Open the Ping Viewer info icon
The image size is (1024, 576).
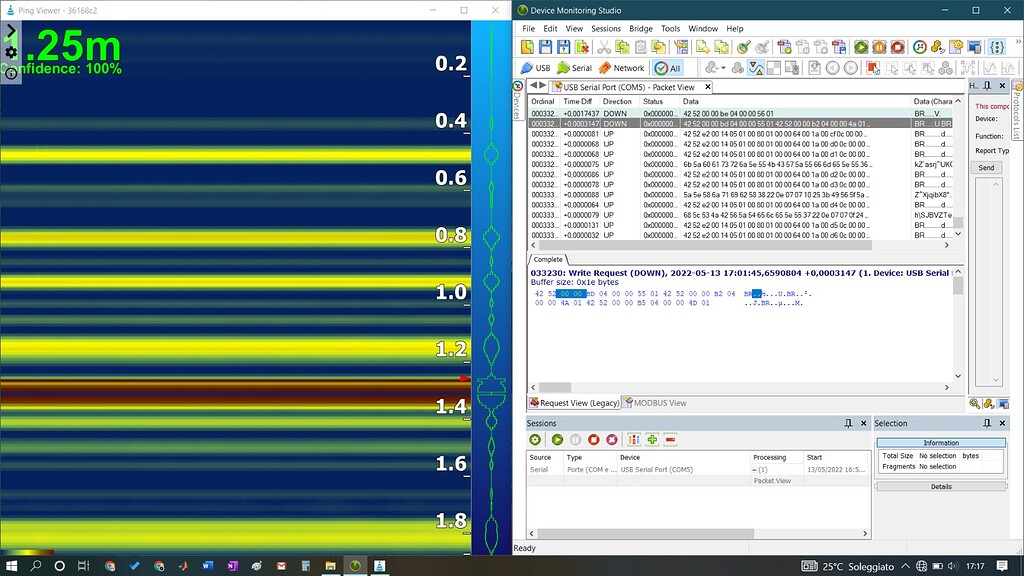[x=11, y=74]
